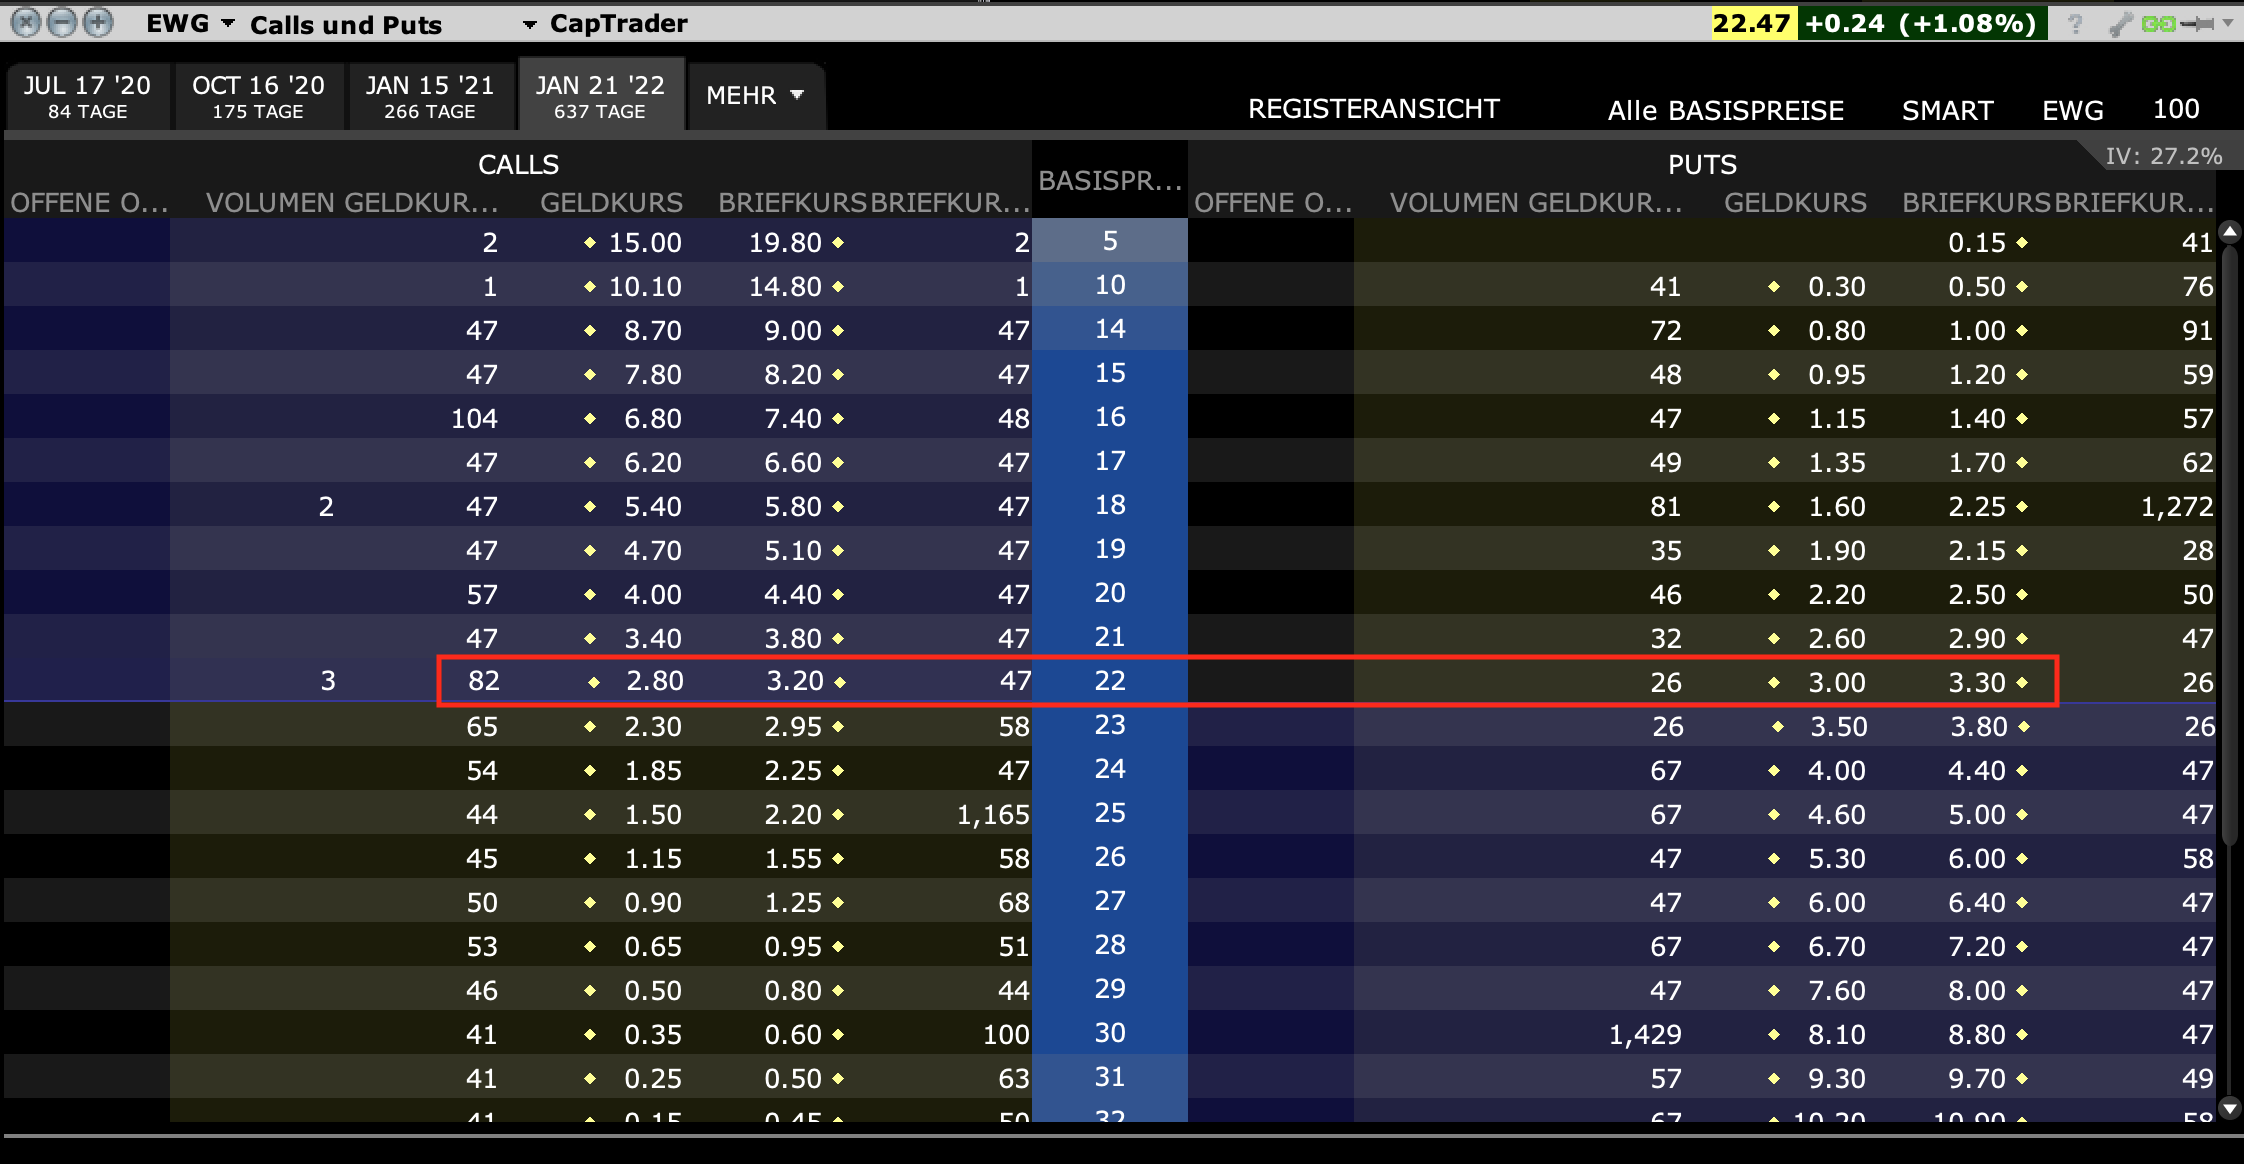Click the pushpin icon in title bar
2244x1164 pixels.
coord(2197,24)
